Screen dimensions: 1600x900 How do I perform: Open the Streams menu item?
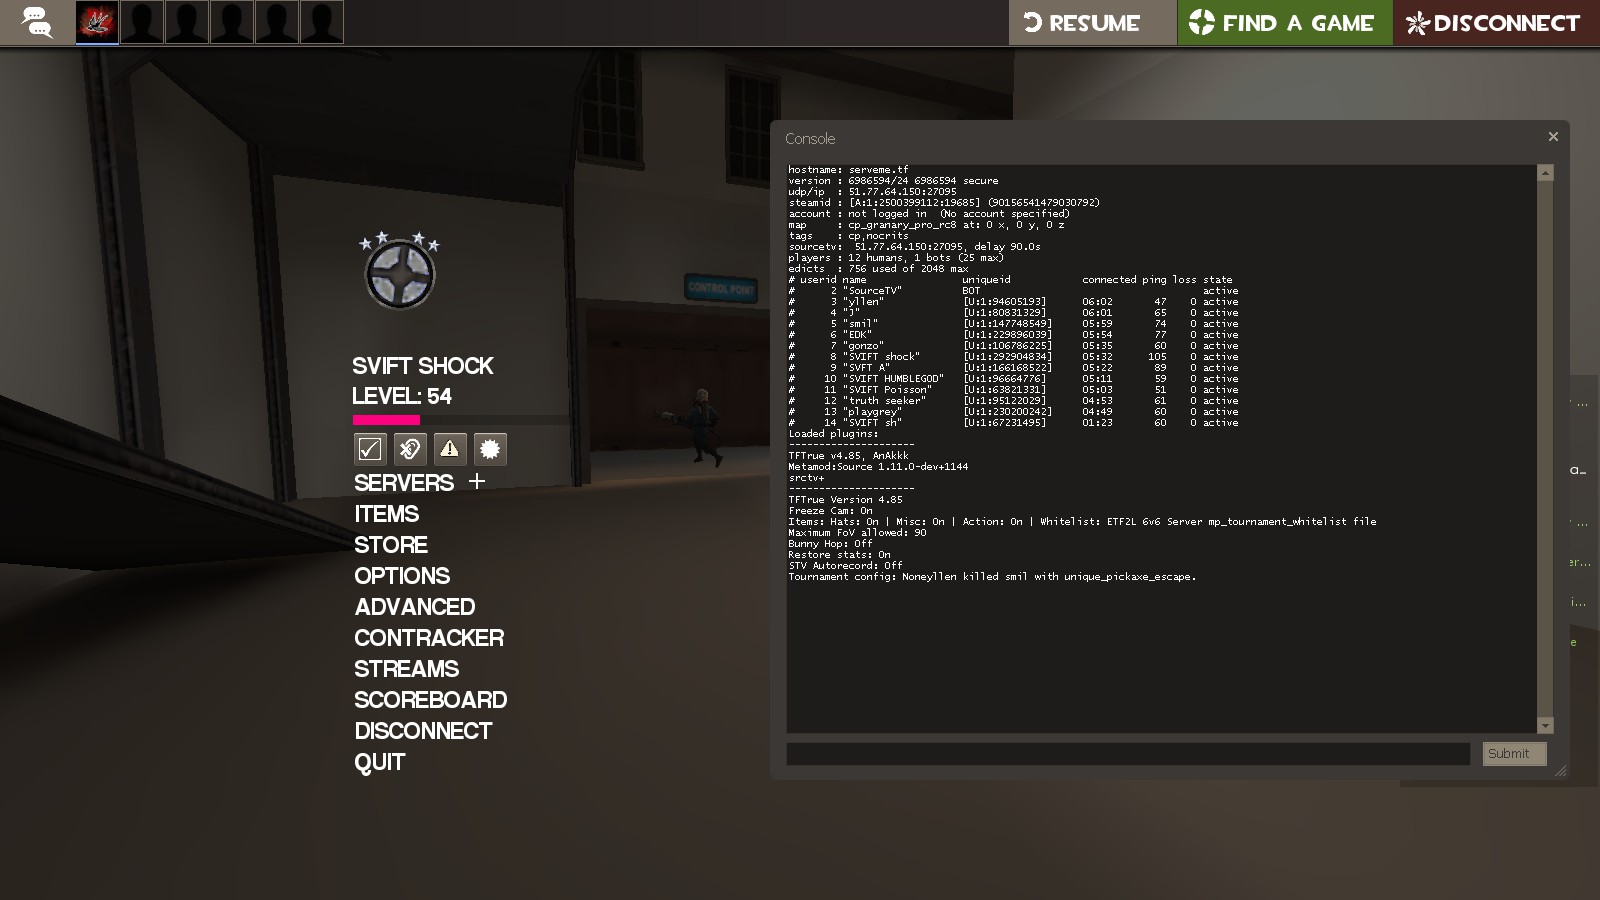pos(406,669)
